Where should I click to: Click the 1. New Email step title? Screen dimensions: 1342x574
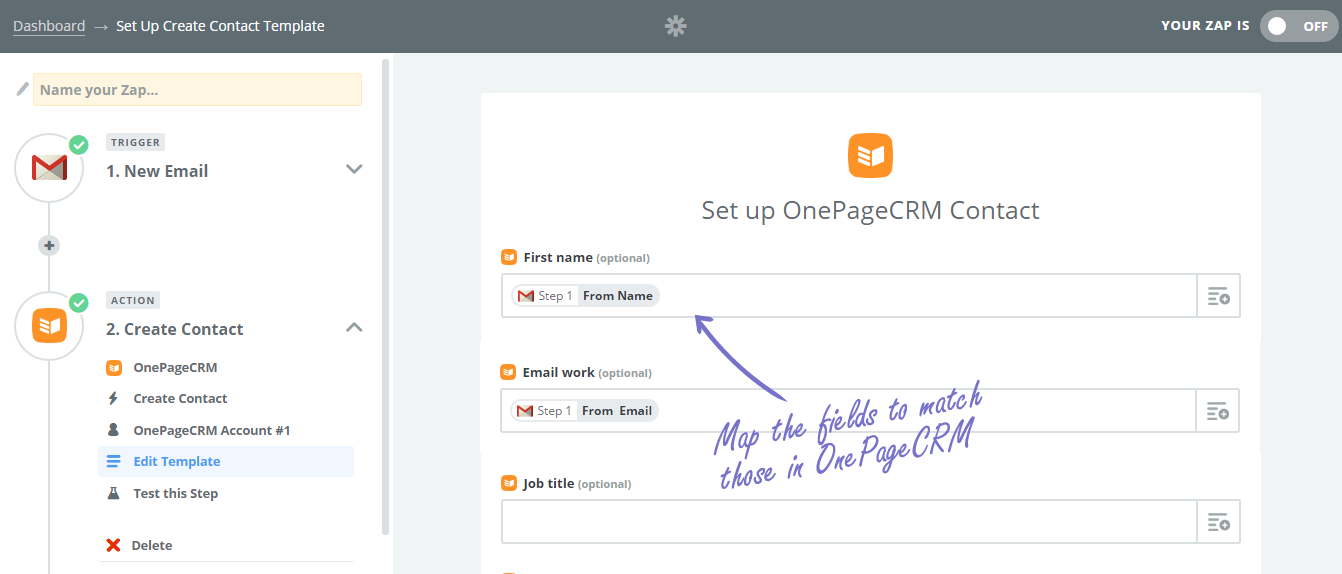click(157, 171)
